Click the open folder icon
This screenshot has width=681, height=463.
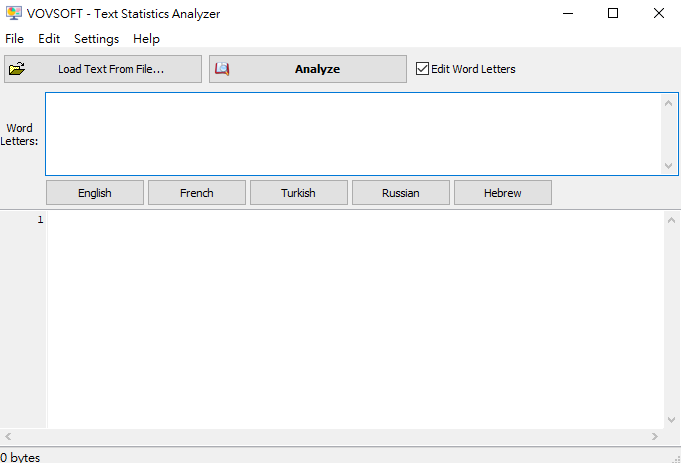pos(17,69)
